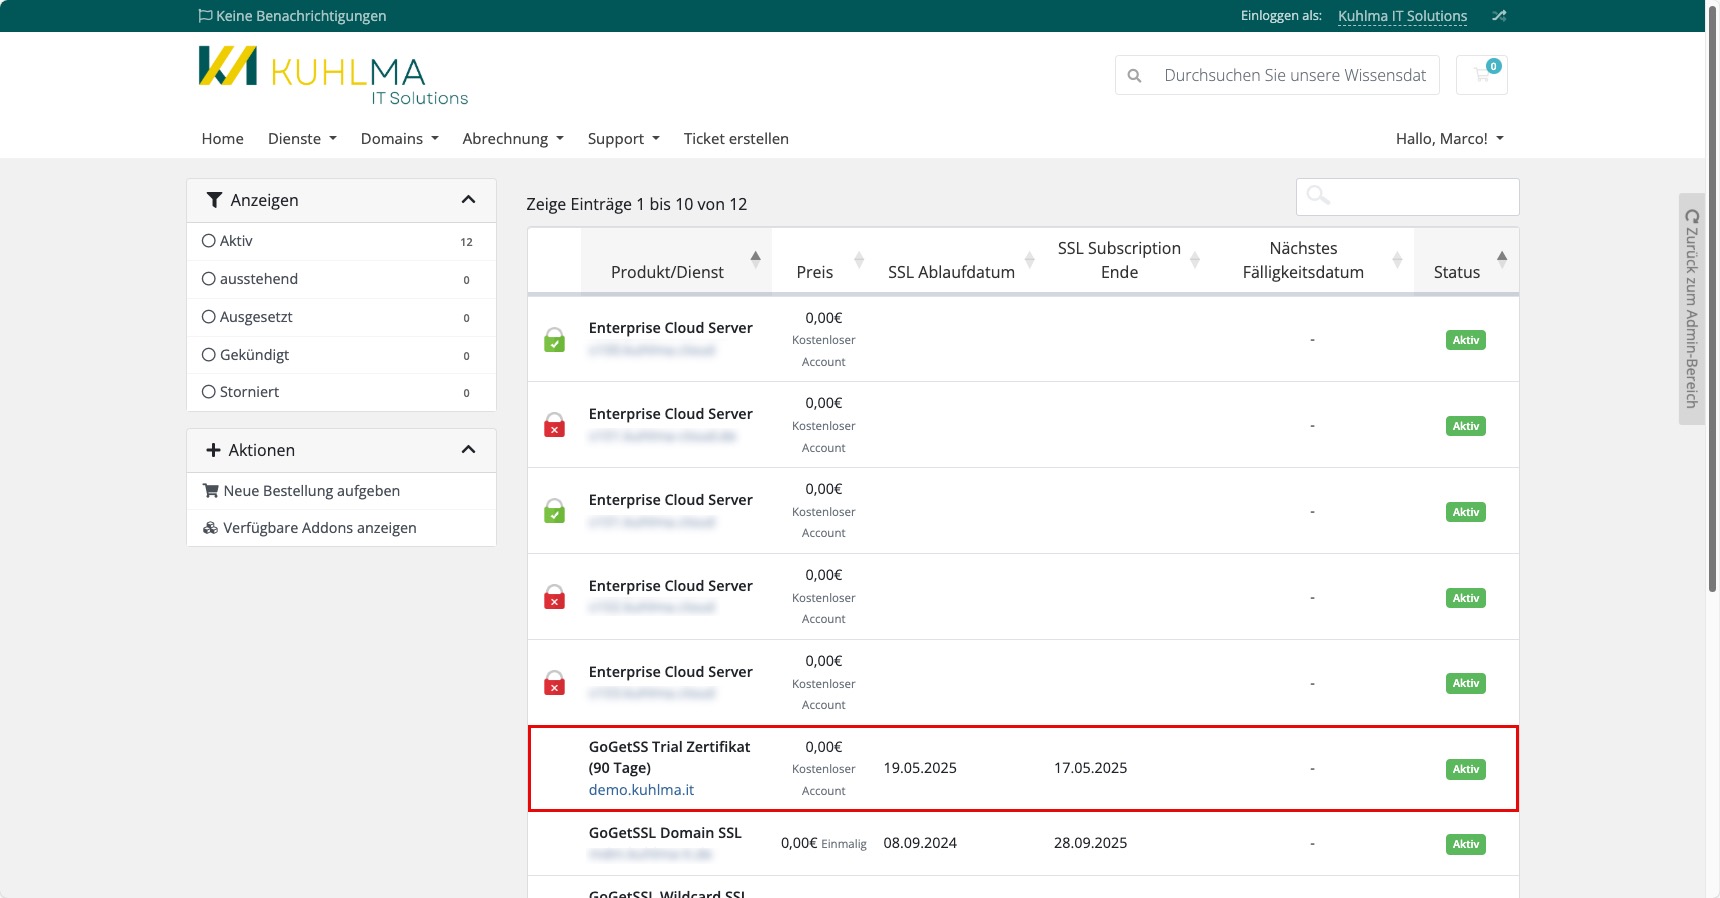Viewport: 1720px width, 898px height.
Task: Click red SSL padlock in fourth Enterprise Cloud Server row
Action: [x=554, y=598]
